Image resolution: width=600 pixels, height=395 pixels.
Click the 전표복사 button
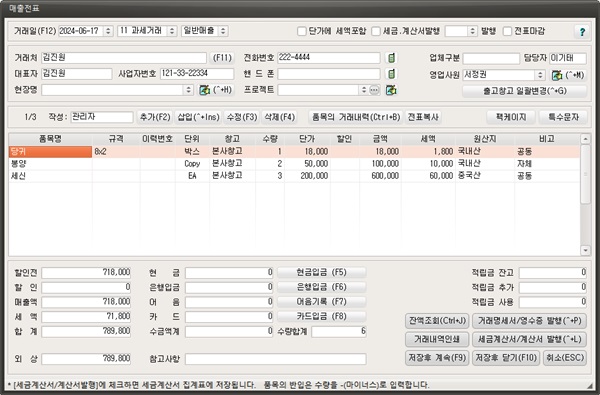(423, 117)
